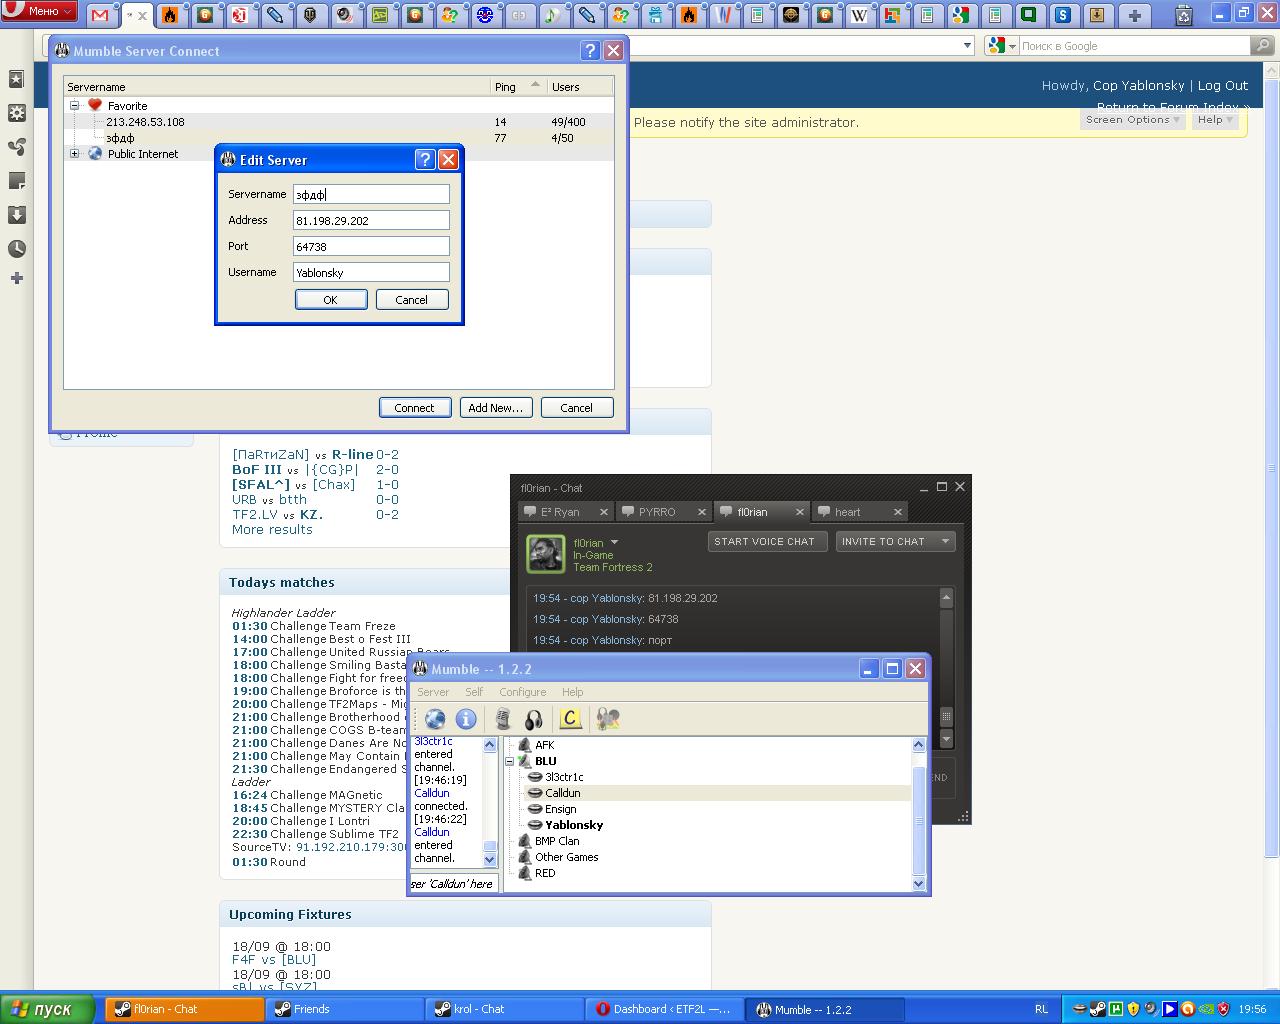Viewport: 1280px width, 1024px height.
Task: Collapse the Favorite server group
Action: 74,105
